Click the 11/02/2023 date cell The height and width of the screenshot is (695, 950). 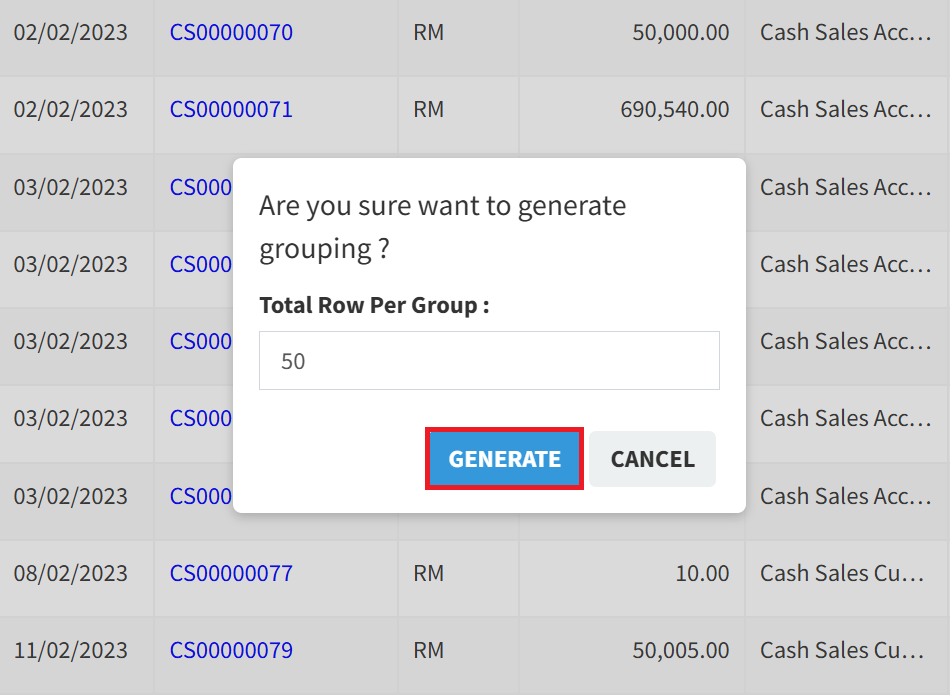coord(71,650)
